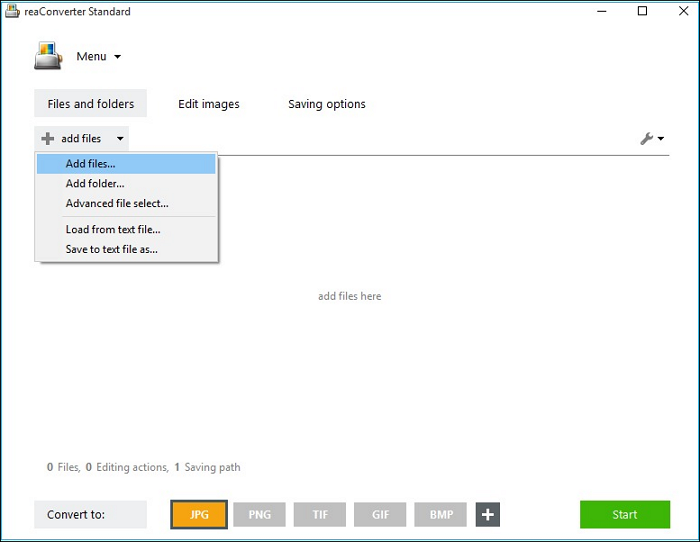Click the add files here drop area text
This screenshot has height=542, width=700.
point(350,296)
